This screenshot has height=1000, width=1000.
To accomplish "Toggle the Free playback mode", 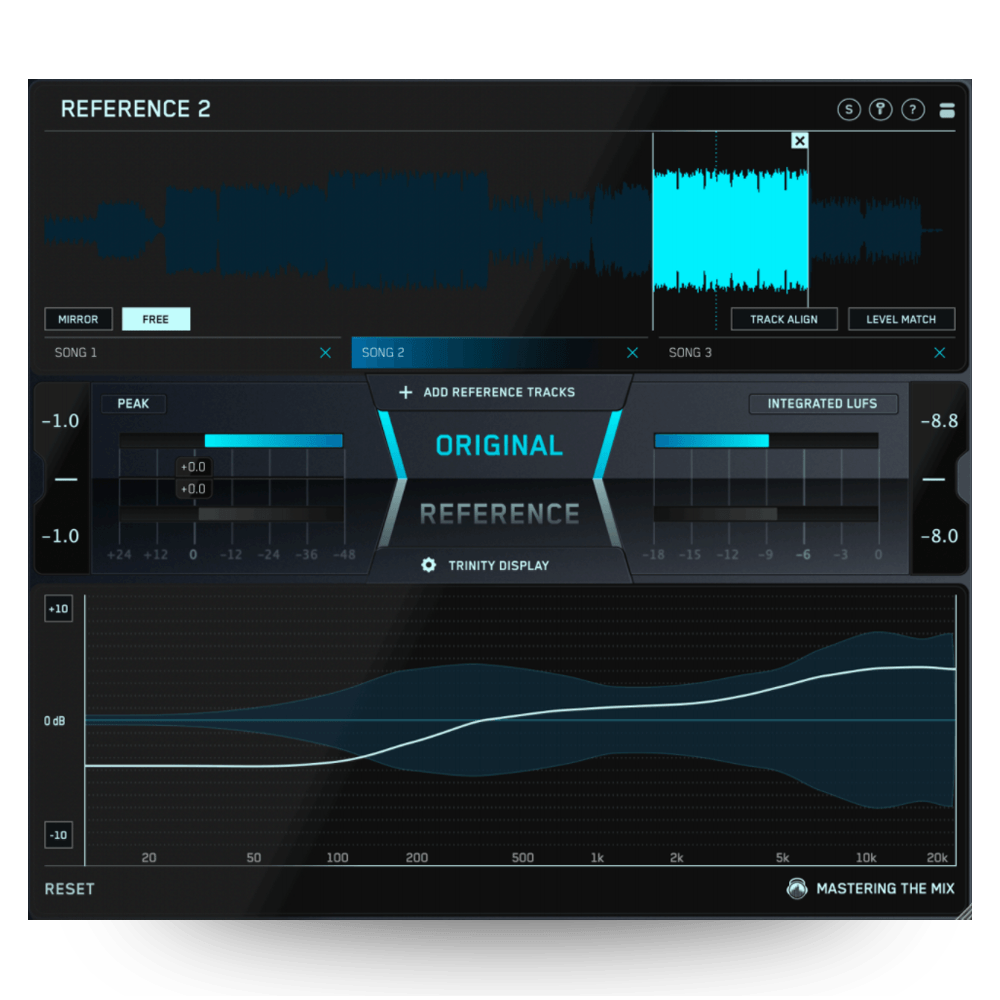I will coord(156,319).
